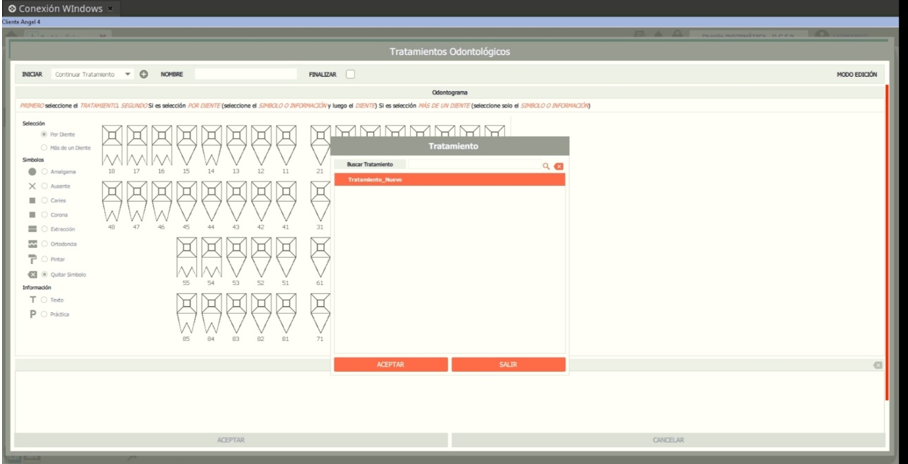
Task: Select tooth 13 in the upper row
Action: 236,145
